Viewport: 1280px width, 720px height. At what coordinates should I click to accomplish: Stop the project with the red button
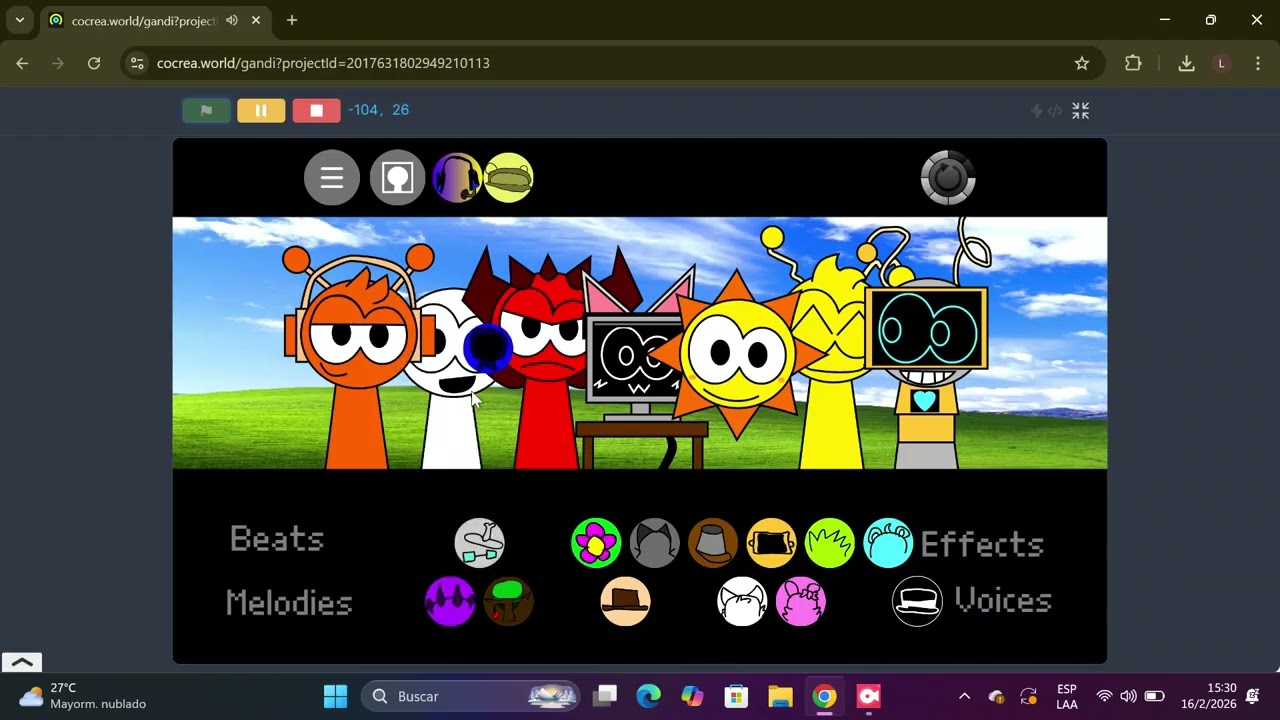pyautogui.click(x=316, y=110)
